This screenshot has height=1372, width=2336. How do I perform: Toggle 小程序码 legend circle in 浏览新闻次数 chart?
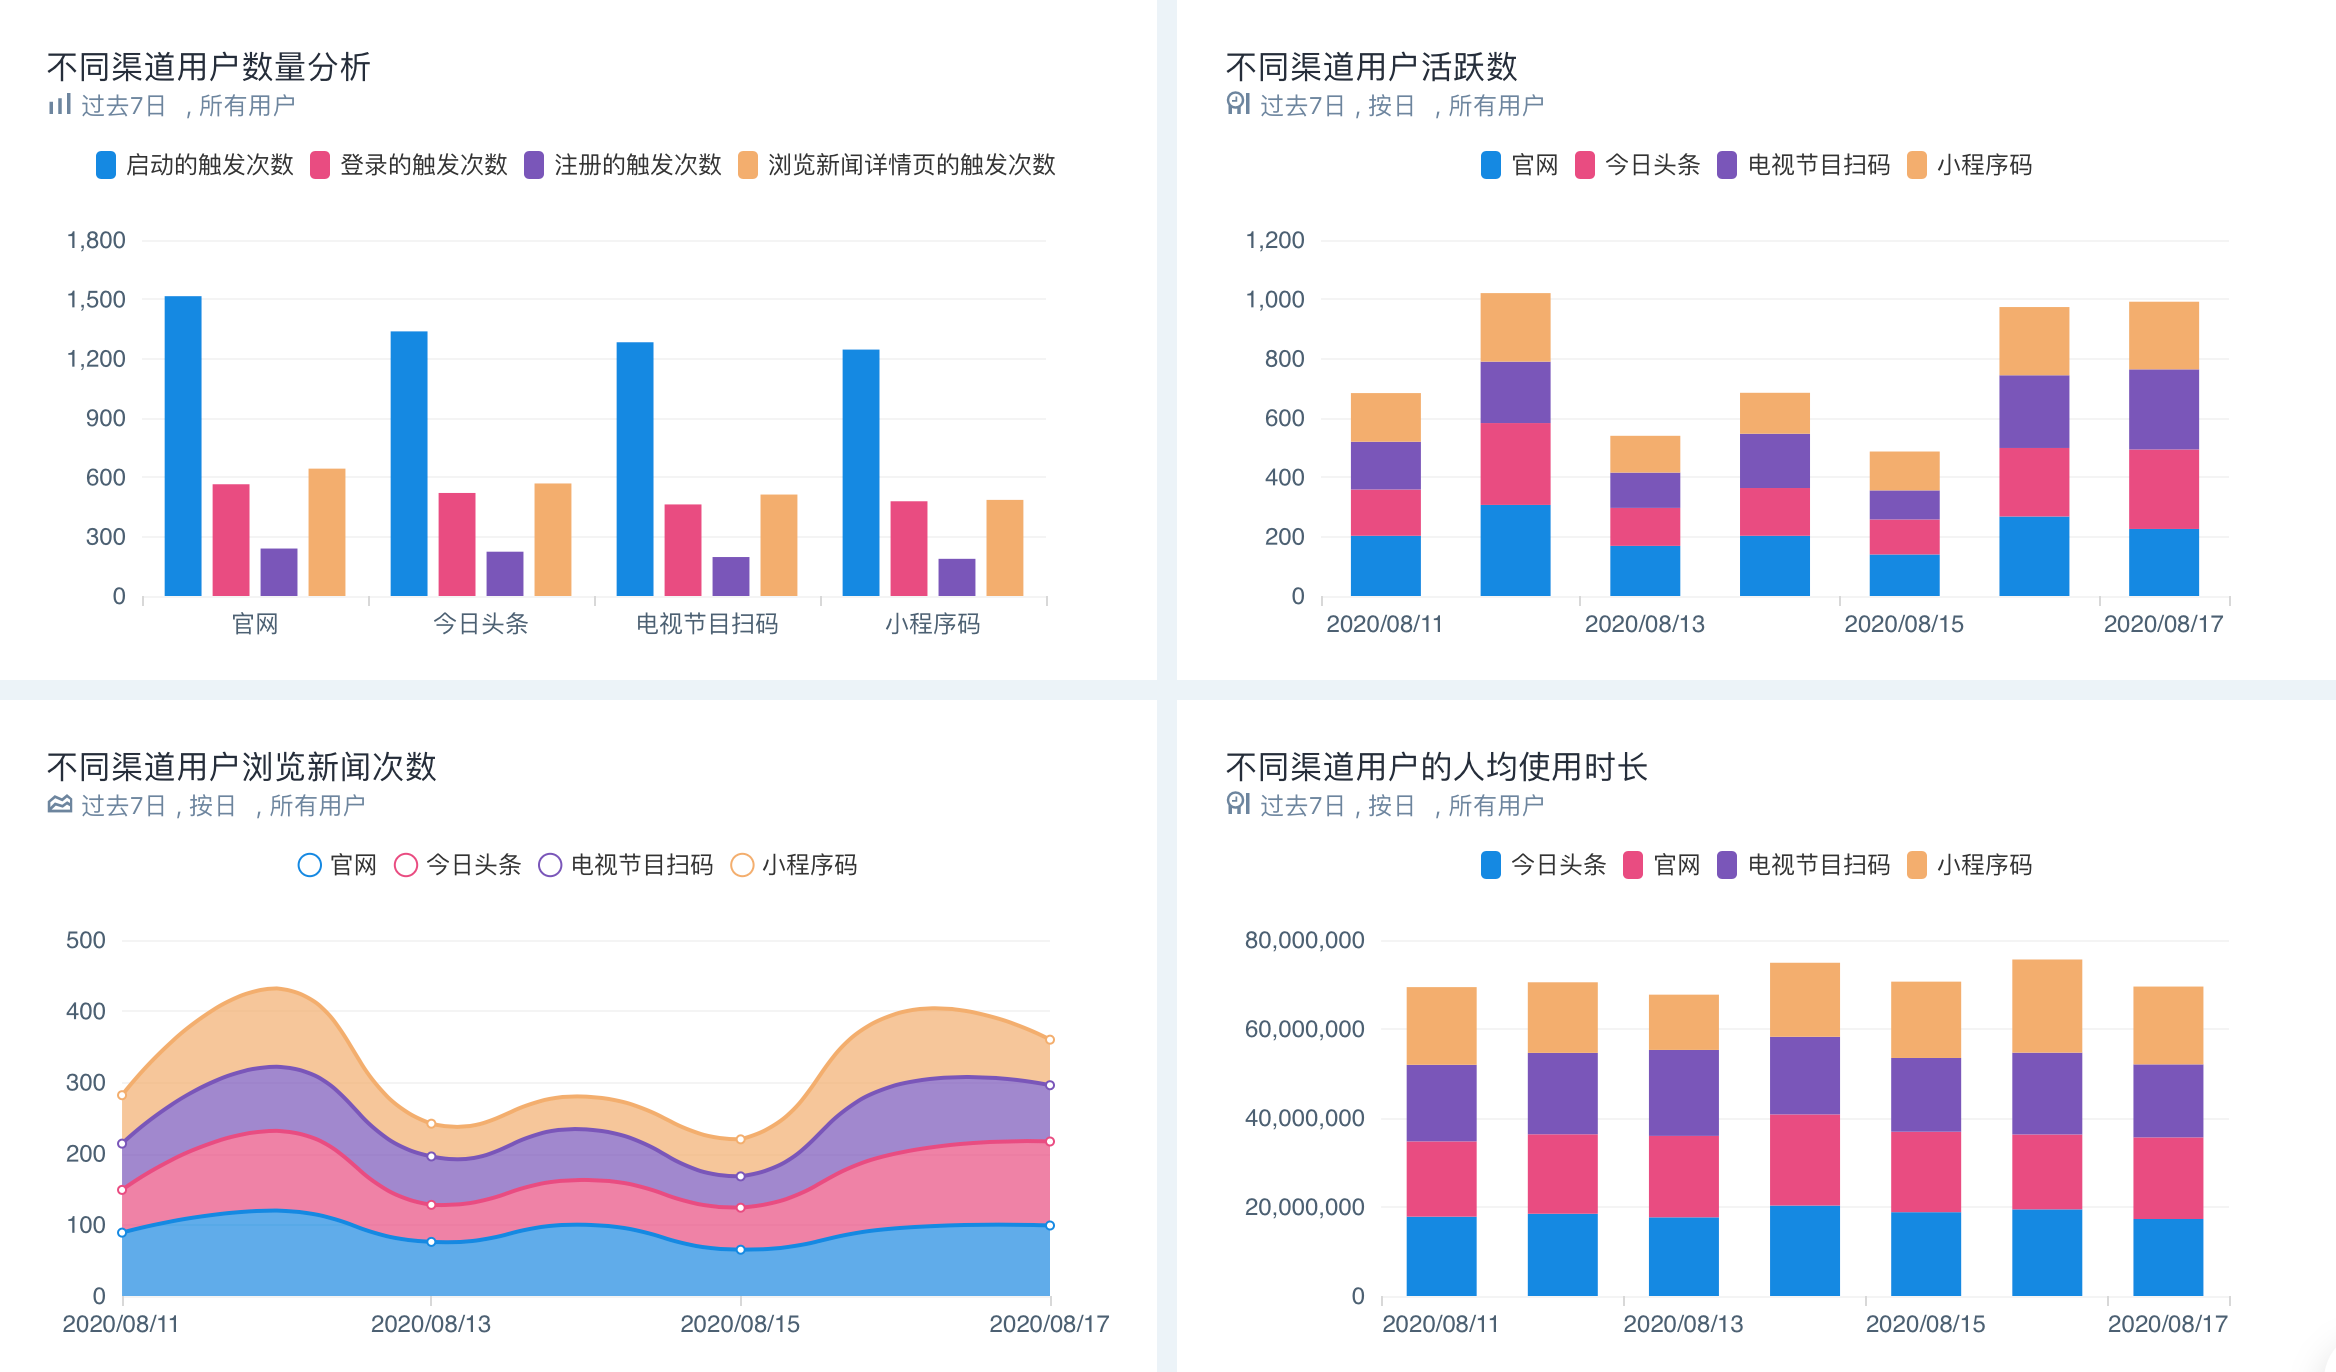(x=742, y=865)
